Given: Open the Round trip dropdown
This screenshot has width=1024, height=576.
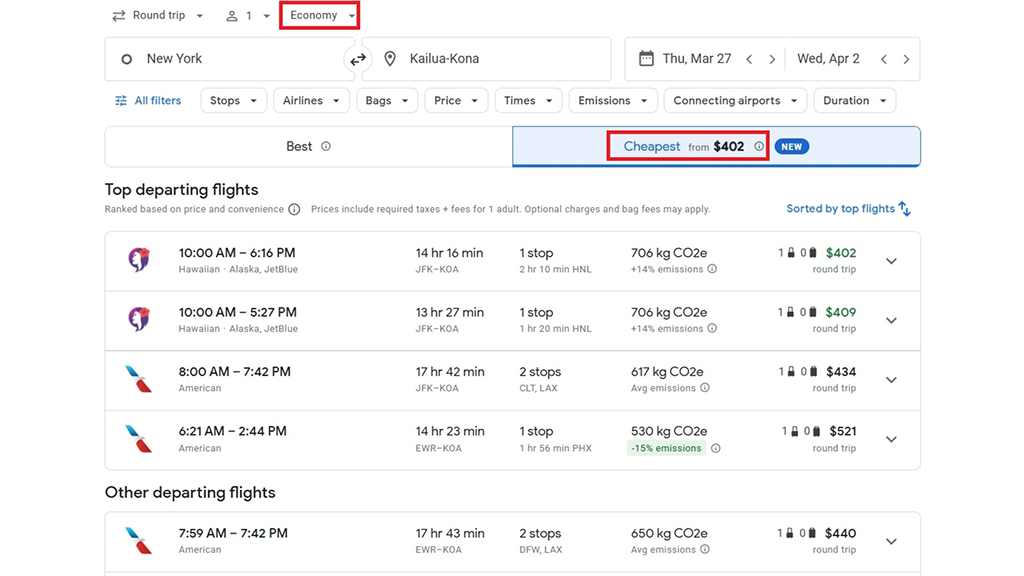Looking at the screenshot, I should click(x=158, y=16).
